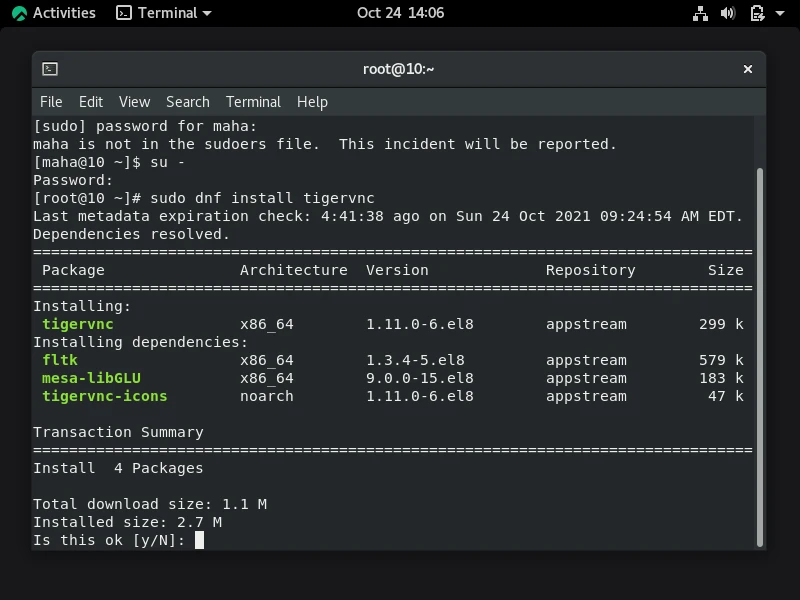Screen dimensions: 800x600
Task: Click the battery power status icon
Action: point(757,13)
